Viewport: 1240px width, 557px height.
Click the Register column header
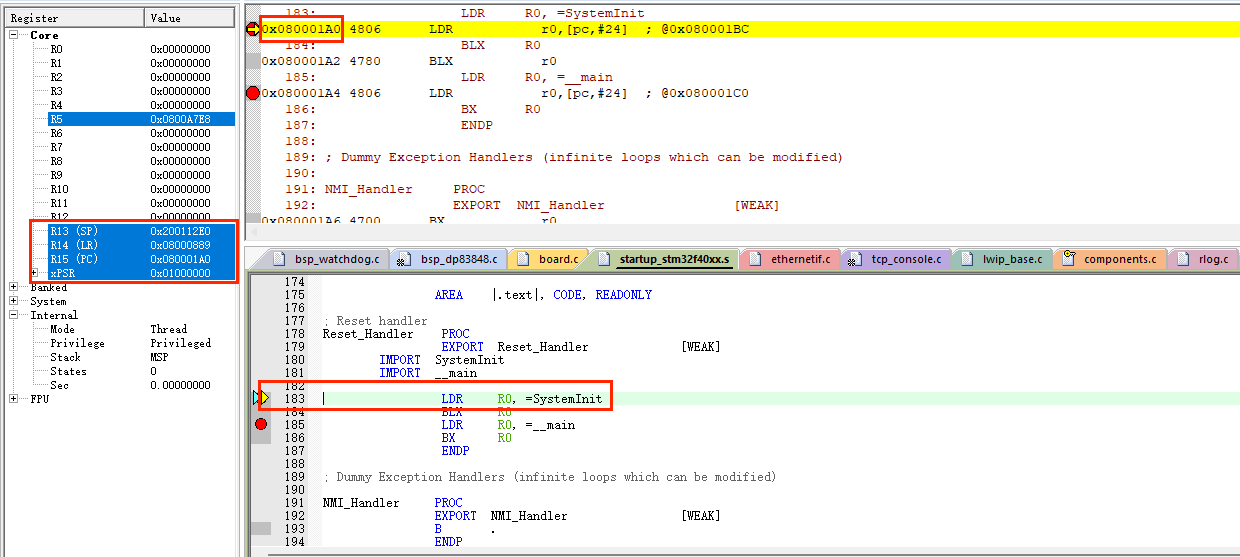(x=75, y=18)
